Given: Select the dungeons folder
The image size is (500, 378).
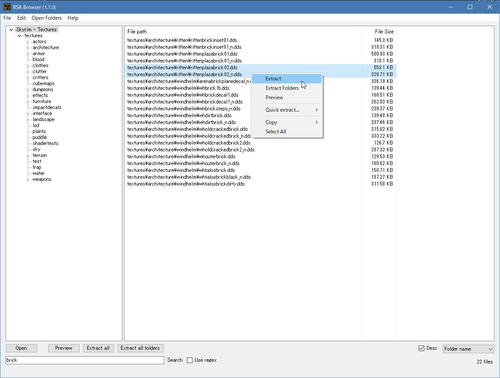Looking at the screenshot, I should 43,90.
